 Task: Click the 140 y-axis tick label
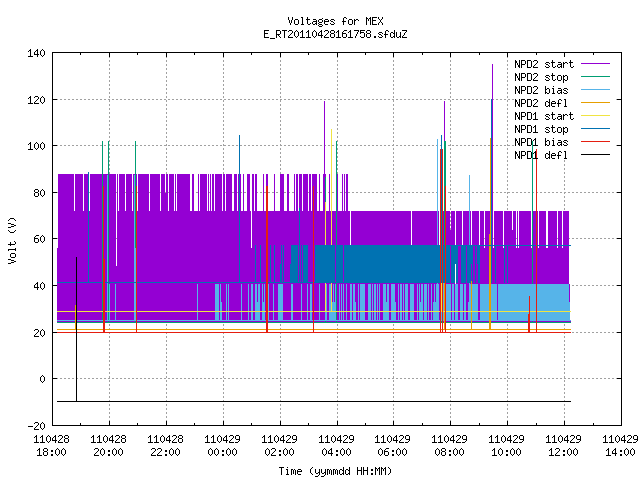tap(36, 53)
